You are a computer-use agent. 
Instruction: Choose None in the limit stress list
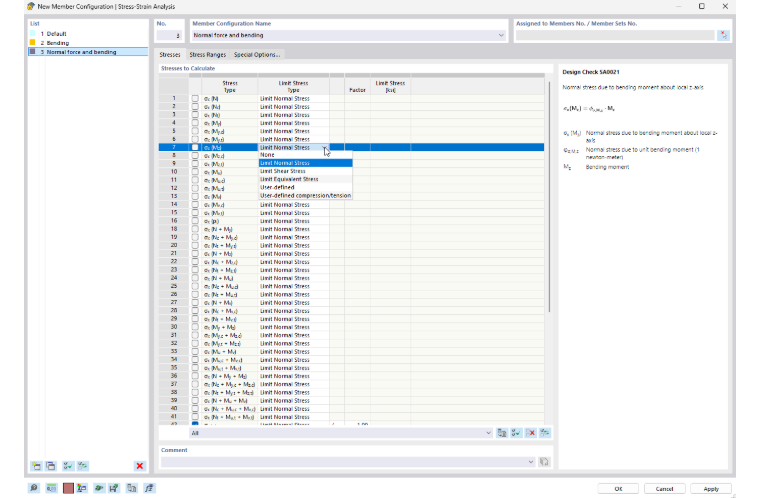point(305,155)
